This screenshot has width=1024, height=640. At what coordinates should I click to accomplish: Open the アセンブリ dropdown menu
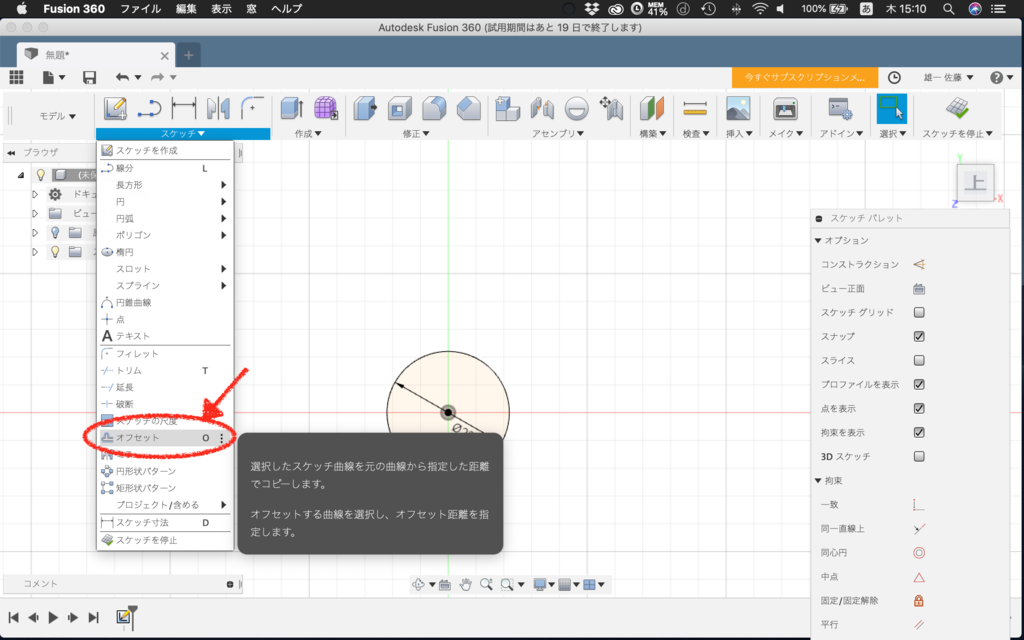coord(558,133)
